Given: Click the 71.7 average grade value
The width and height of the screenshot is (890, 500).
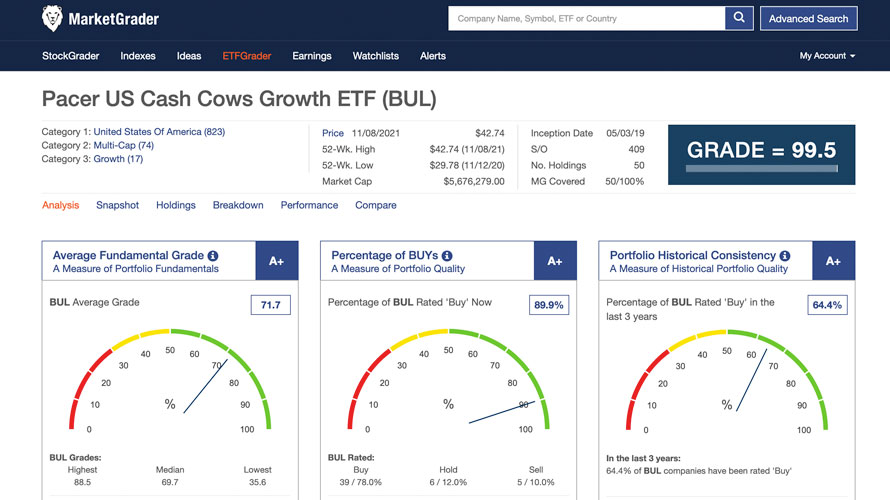Looking at the screenshot, I should coord(271,305).
